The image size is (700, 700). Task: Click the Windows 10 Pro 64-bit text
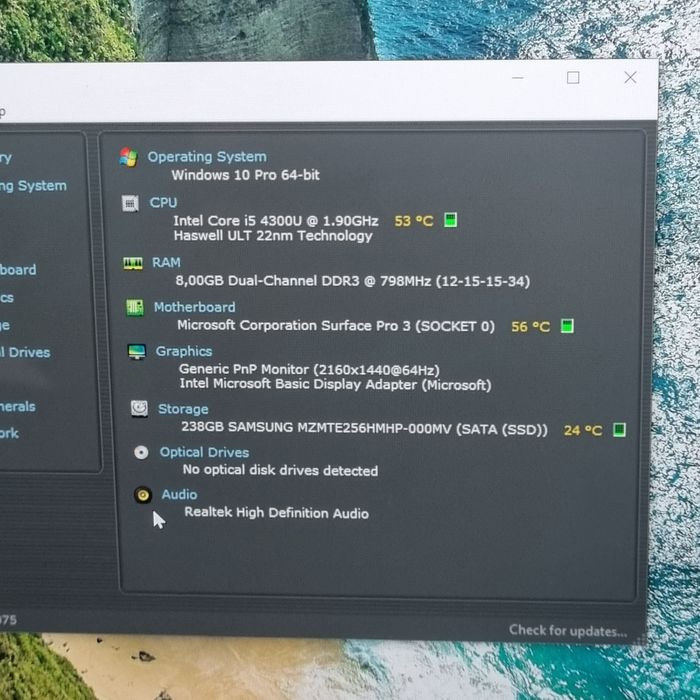246,175
